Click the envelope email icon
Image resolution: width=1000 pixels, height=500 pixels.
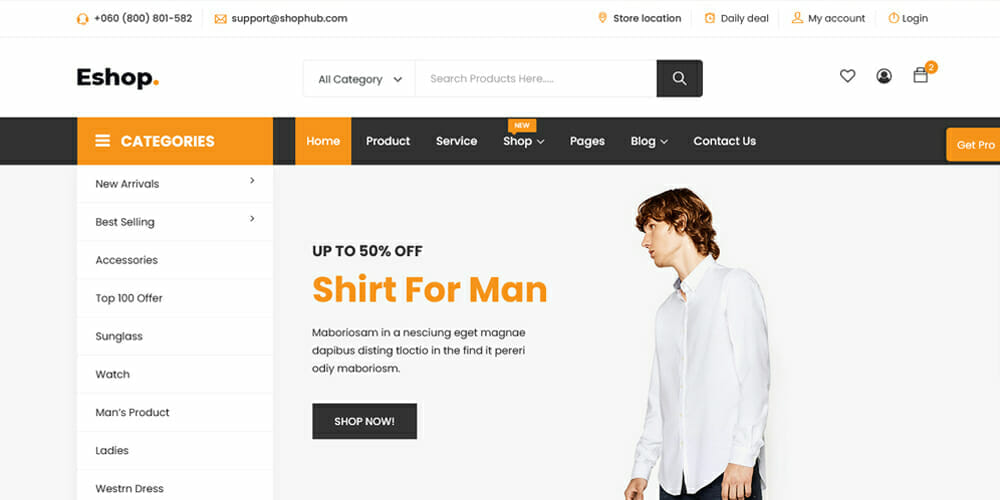click(x=220, y=19)
